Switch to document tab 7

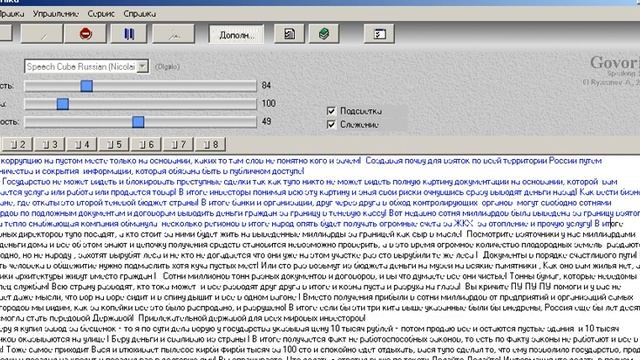click(178, 144)
